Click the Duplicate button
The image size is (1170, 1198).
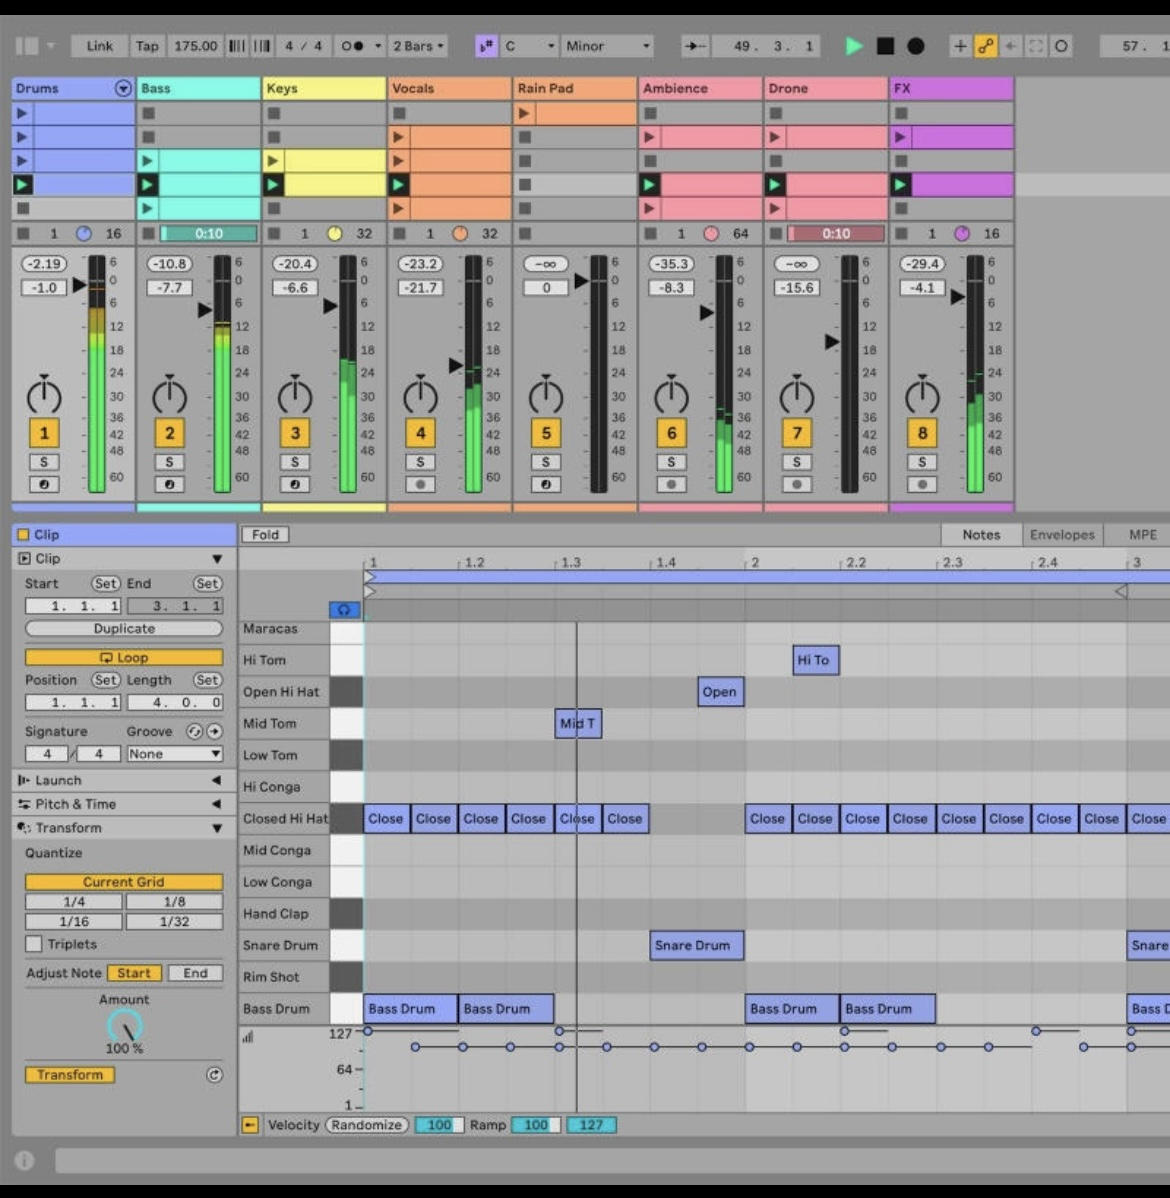(124, 629)
